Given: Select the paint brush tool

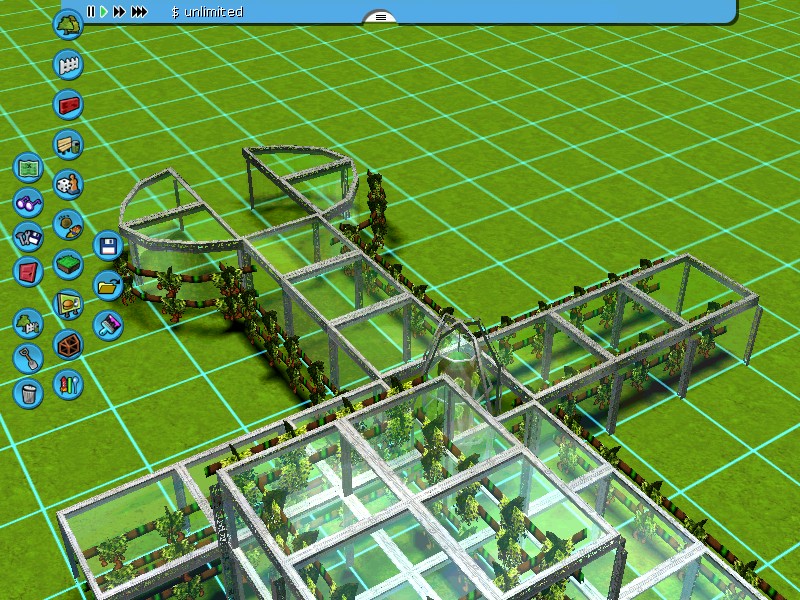Looking at the screenshot, I should pos(107,324).
